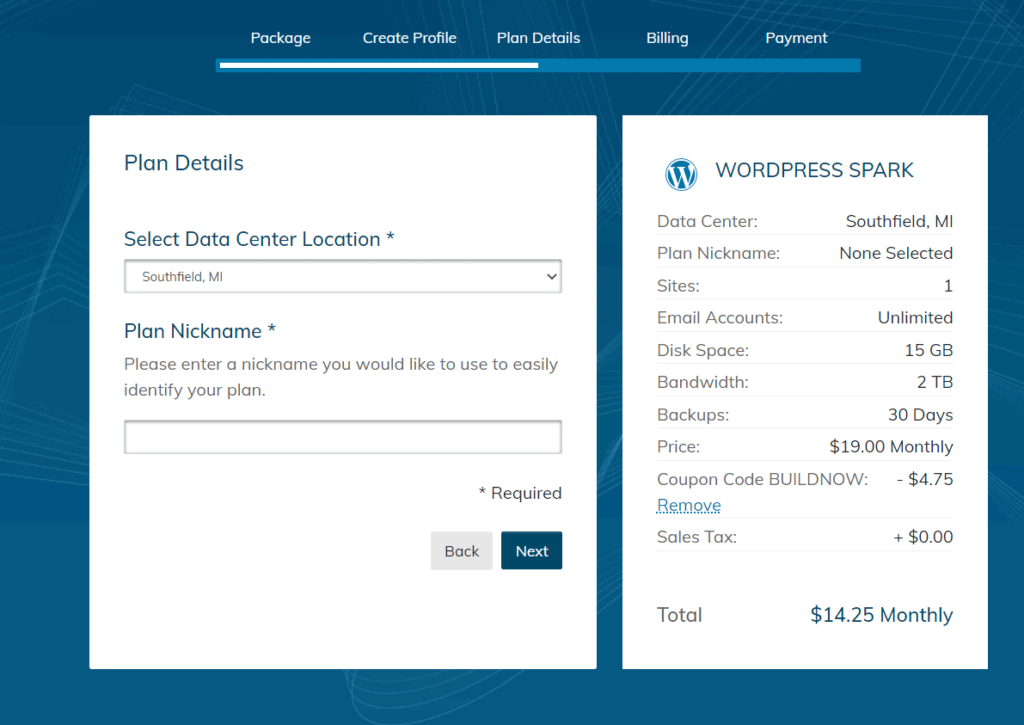Click the 30 Days backups value
The width and height of the screenshot is (1024, 725).
(x=920, y=415)
